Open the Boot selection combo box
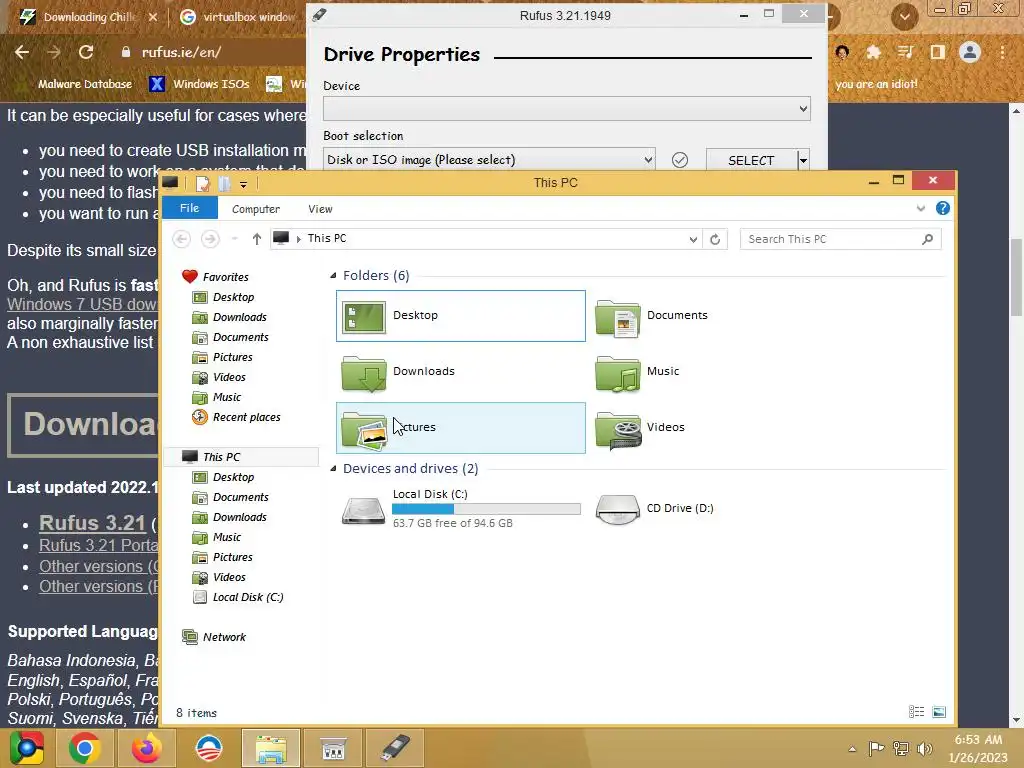Screen dimensions: 1024x768 [x=489, y=160]
